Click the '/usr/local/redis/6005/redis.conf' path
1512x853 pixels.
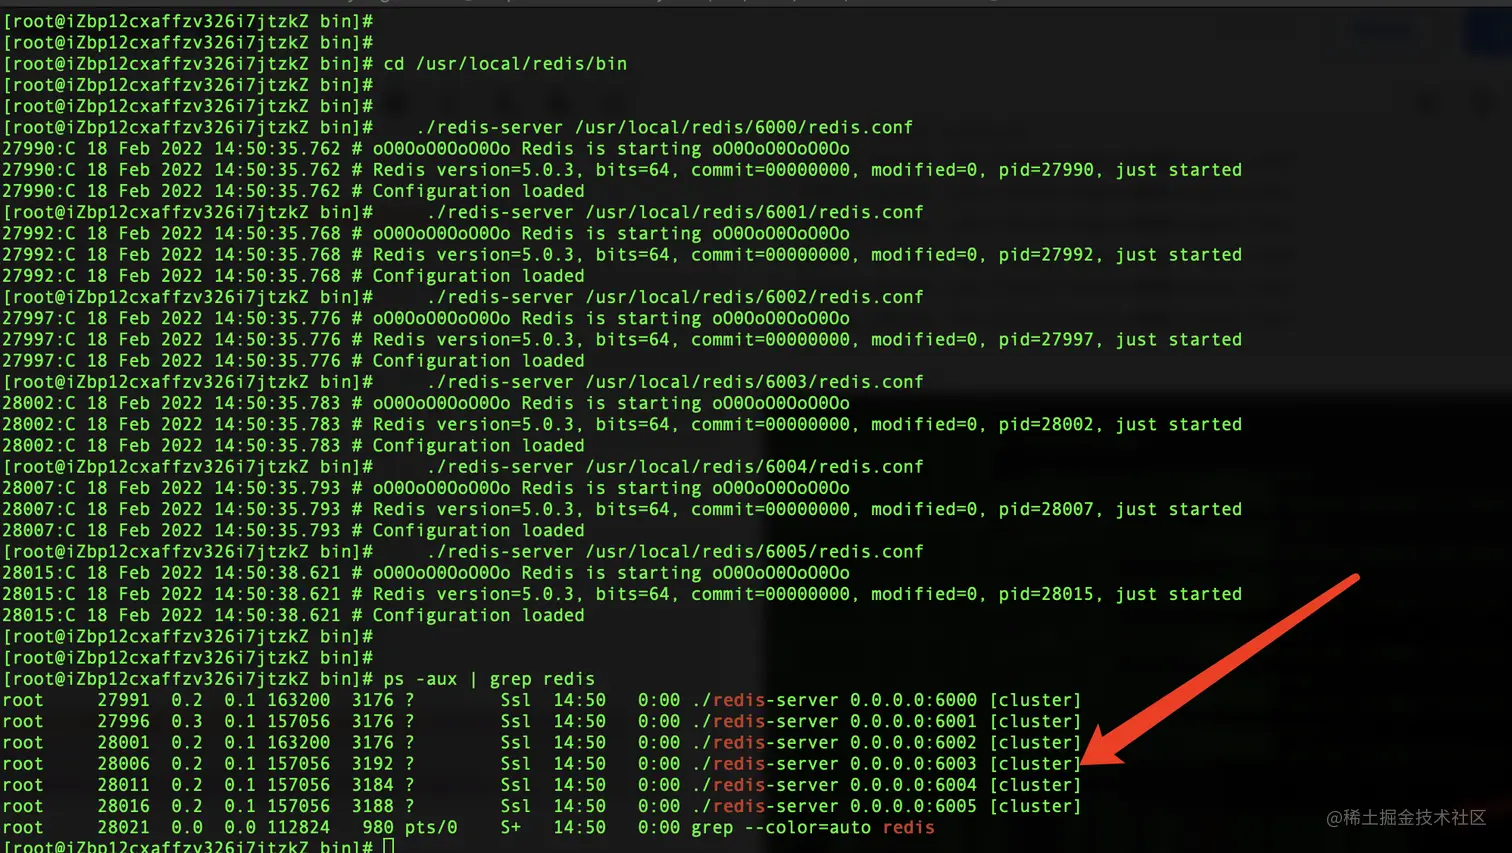(x=755, y=552)
